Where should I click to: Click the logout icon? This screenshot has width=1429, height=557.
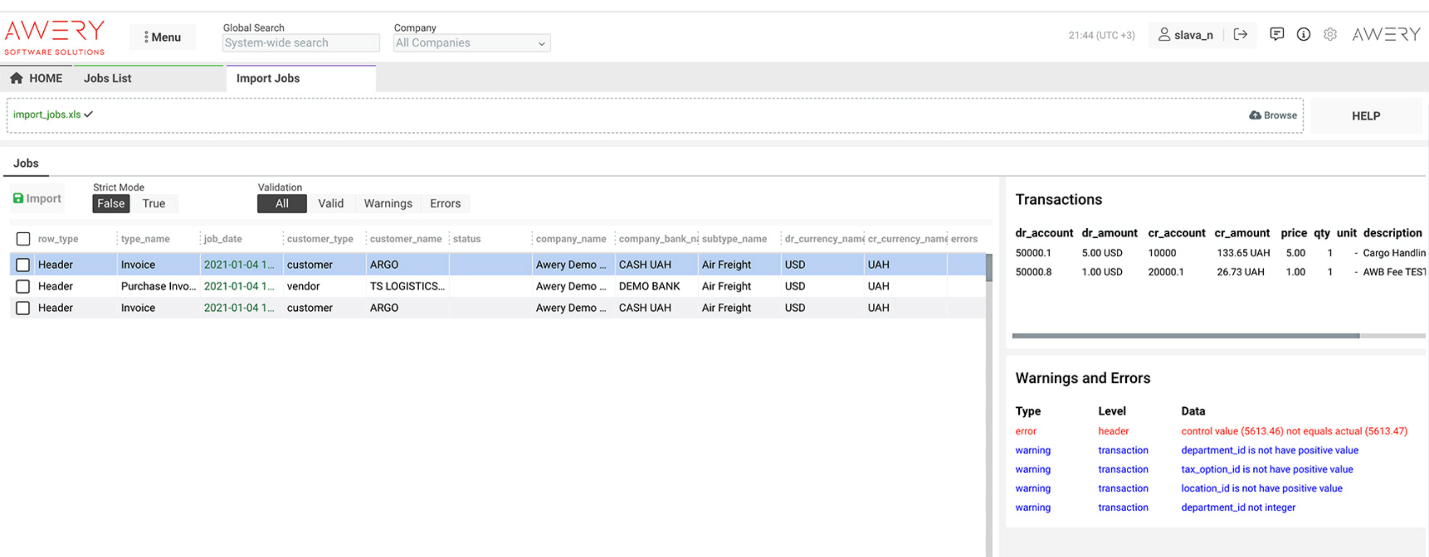[1241, 34]
